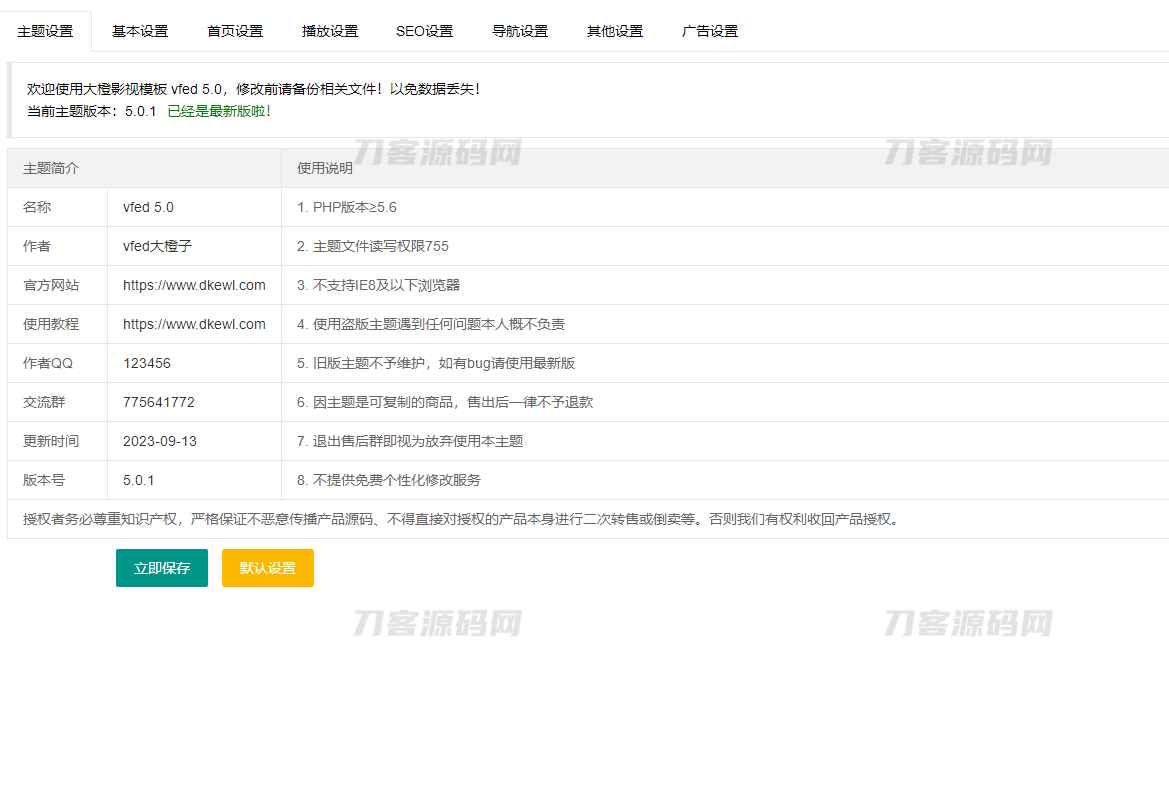Image resolution: width=1169 pixels, height=805 pixels.
Task: Open the 导航设置 tab
Action: [519, 31]
